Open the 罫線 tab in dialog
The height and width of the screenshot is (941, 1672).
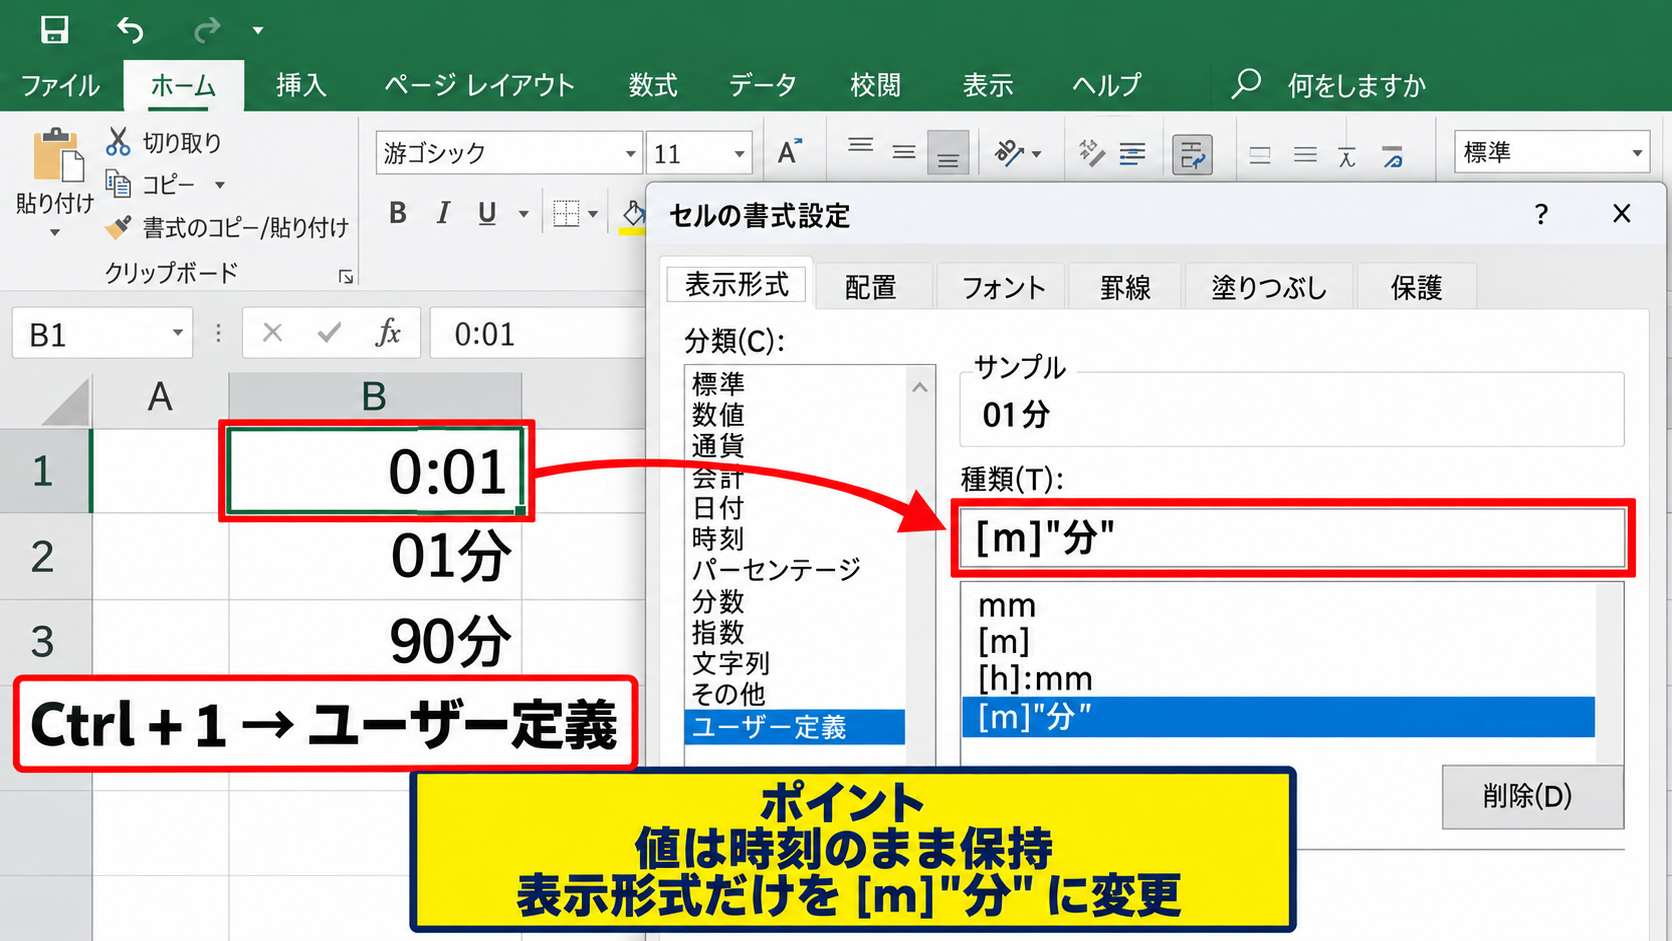coord(1125,287)
